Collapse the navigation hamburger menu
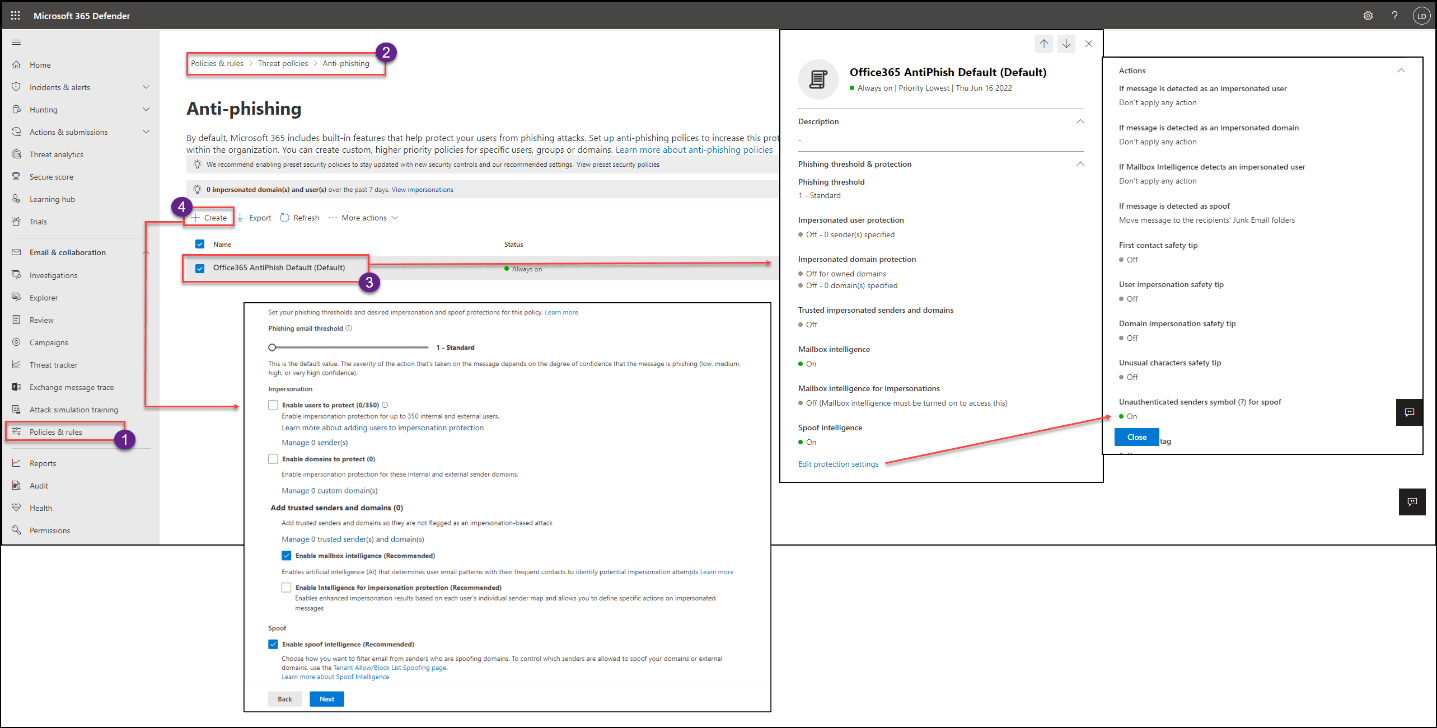1437x728 pixels. pos(16,43)
